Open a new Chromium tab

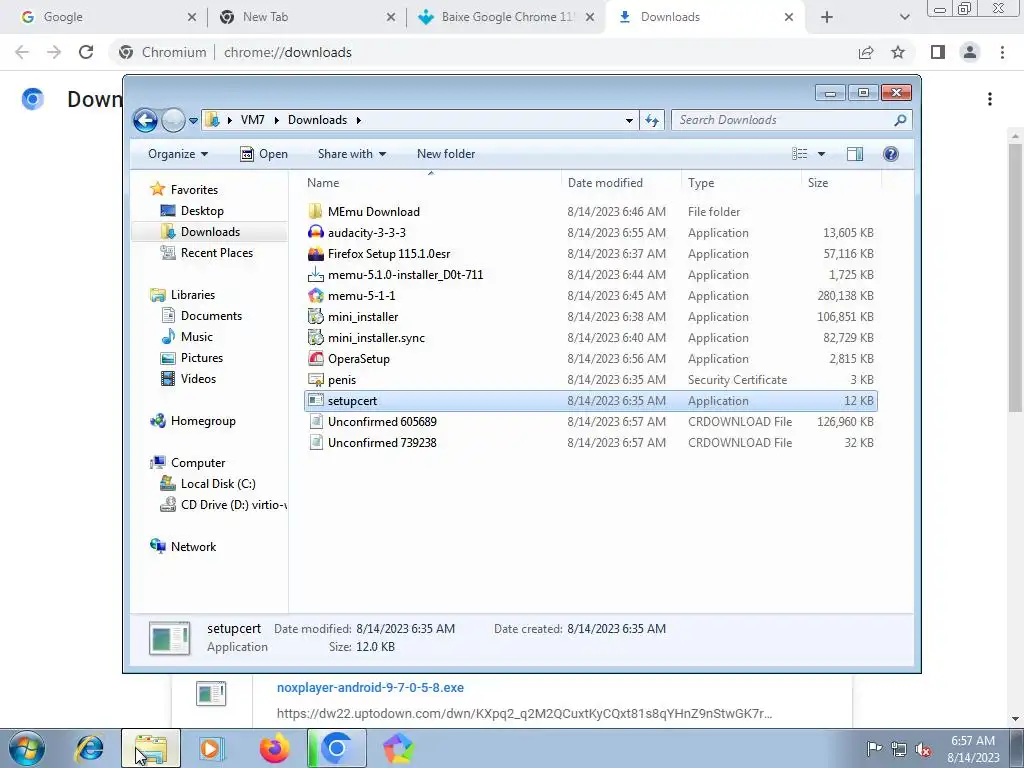click(827, 18)
